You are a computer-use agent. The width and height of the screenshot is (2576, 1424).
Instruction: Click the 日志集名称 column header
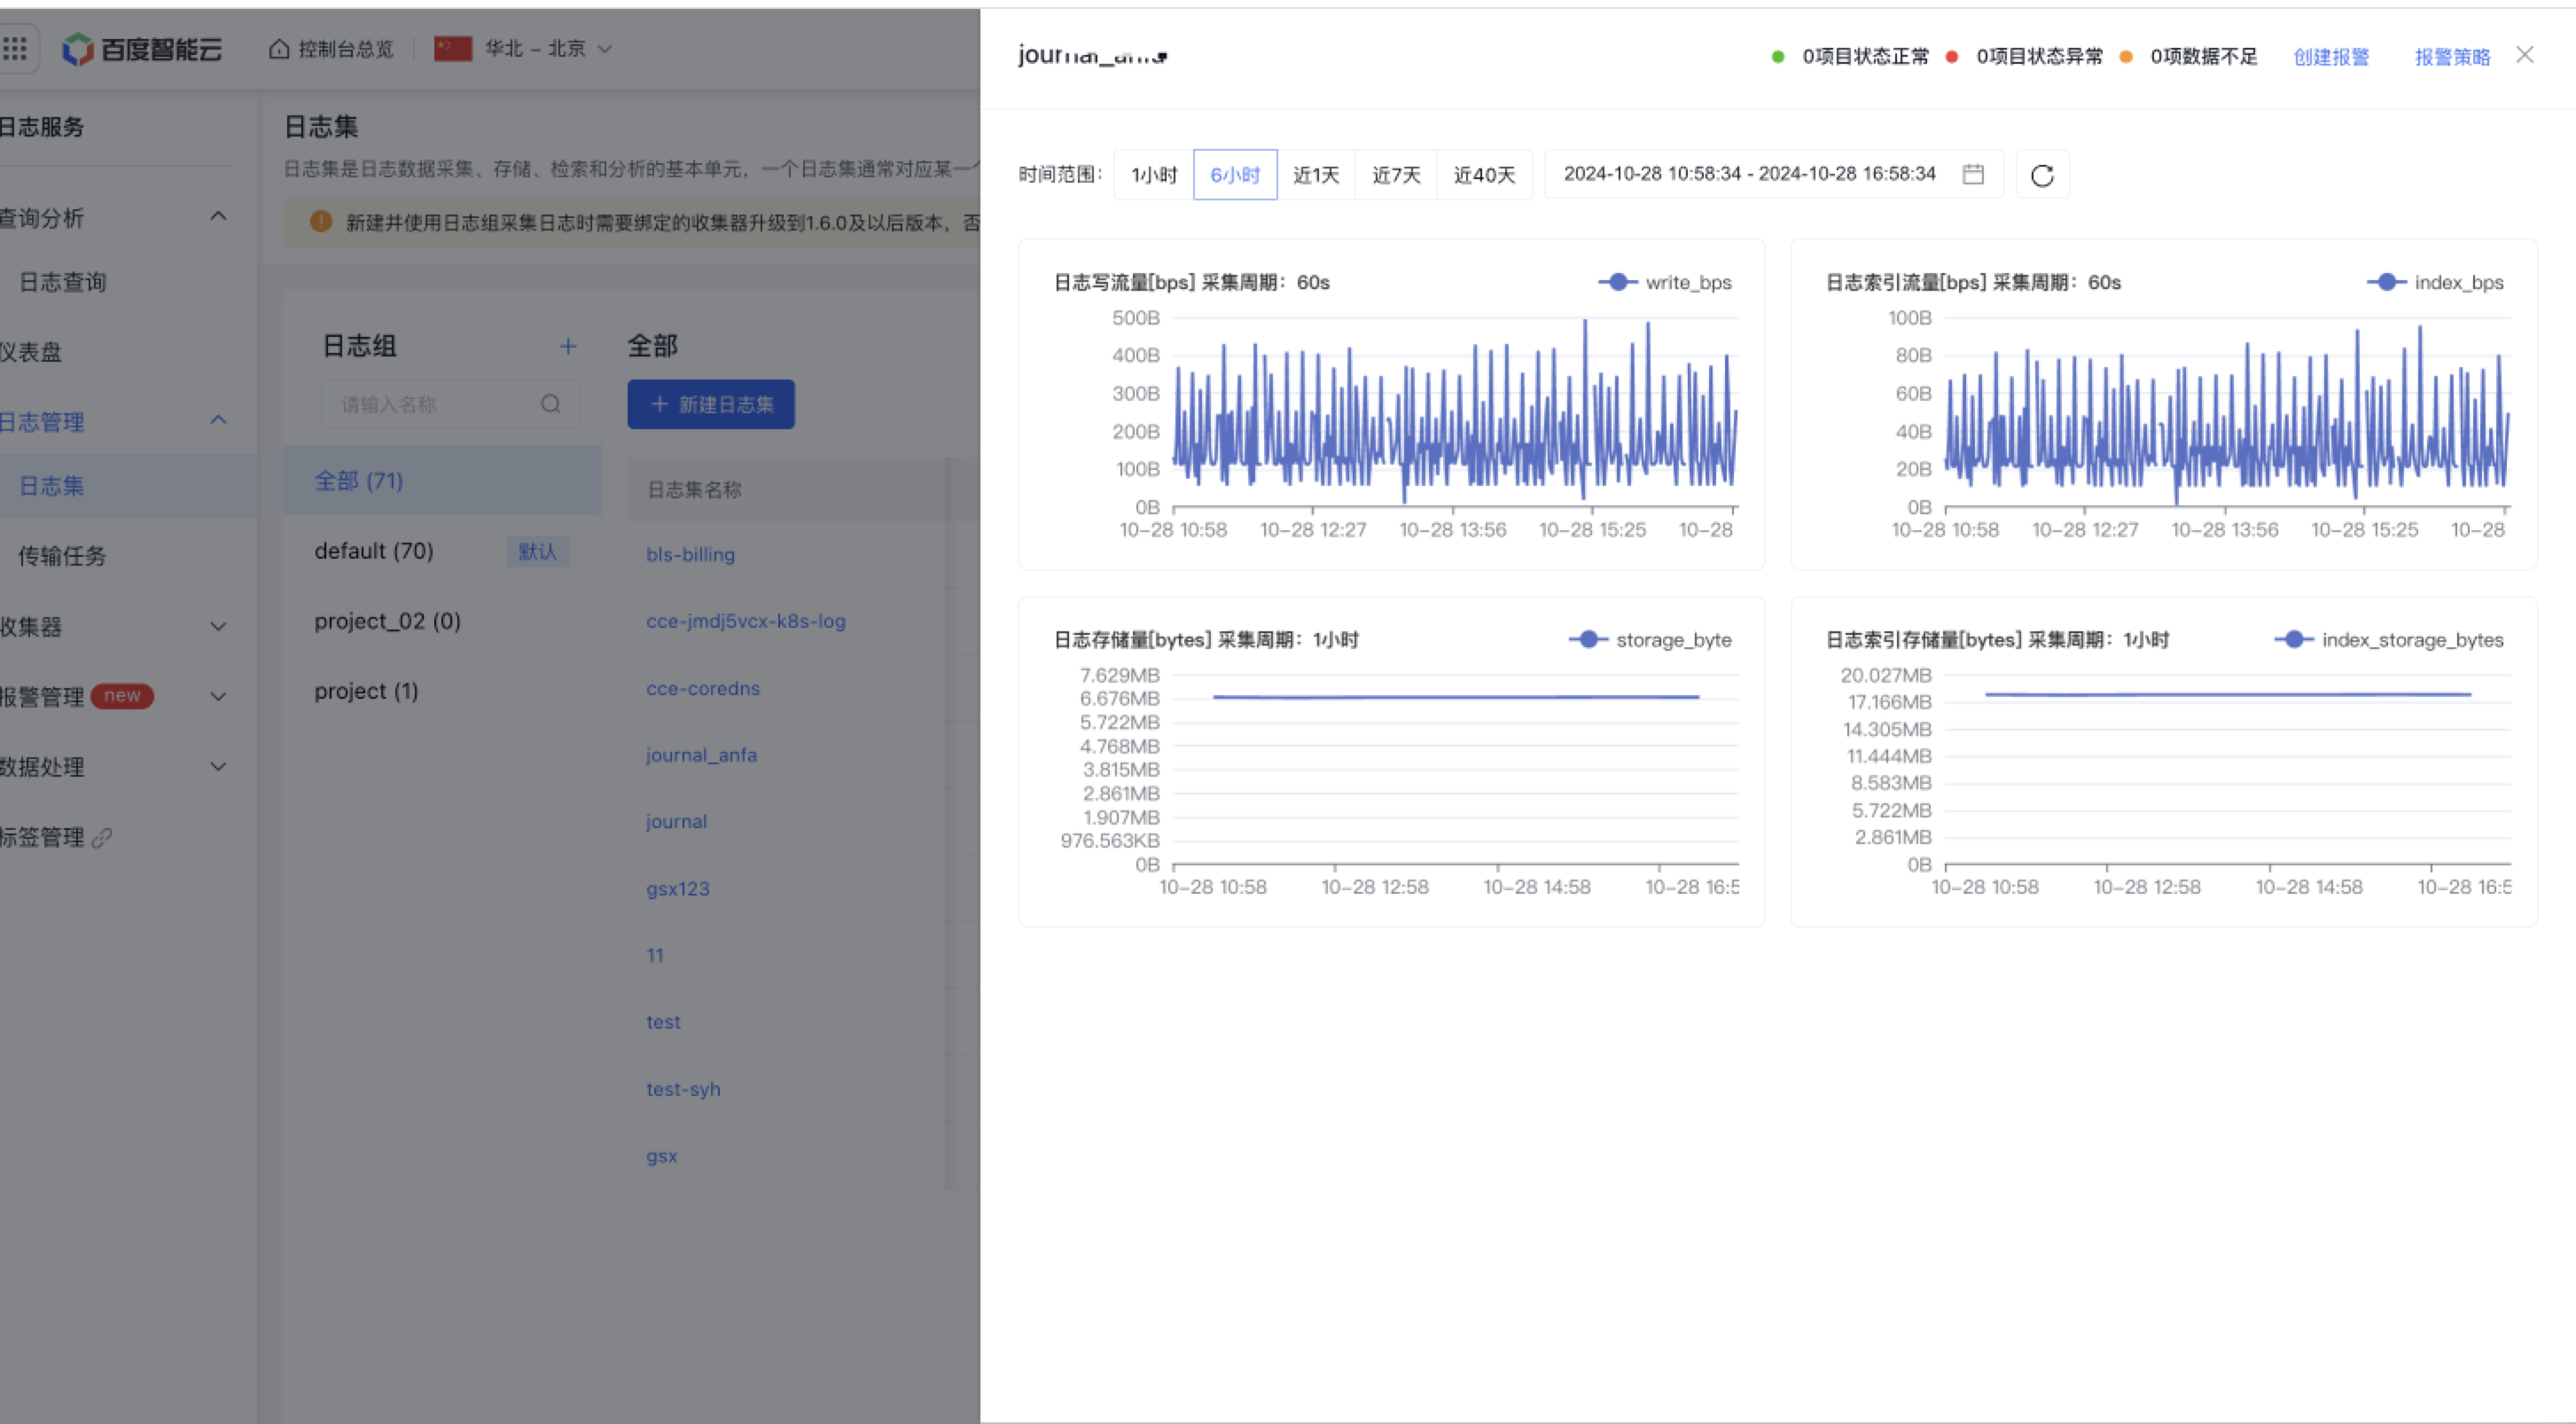tap(694, 489)
